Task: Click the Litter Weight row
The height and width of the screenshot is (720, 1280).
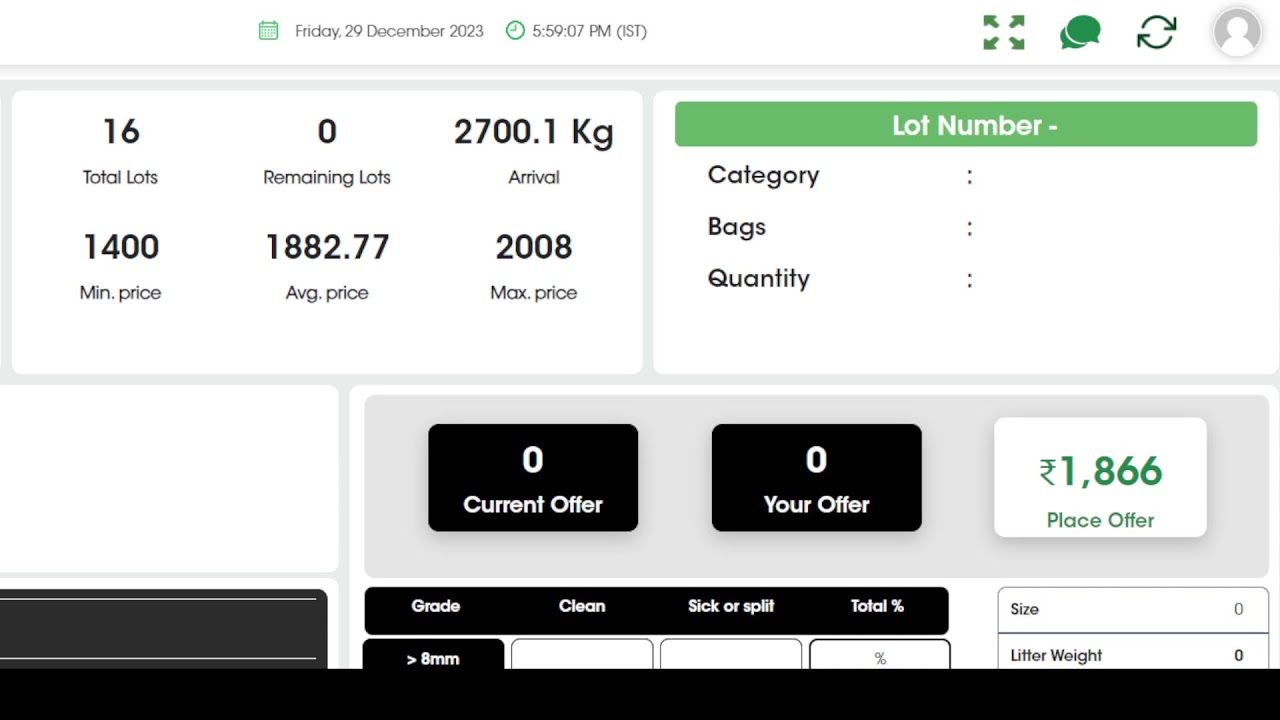Action: [x=1133, y=652]
